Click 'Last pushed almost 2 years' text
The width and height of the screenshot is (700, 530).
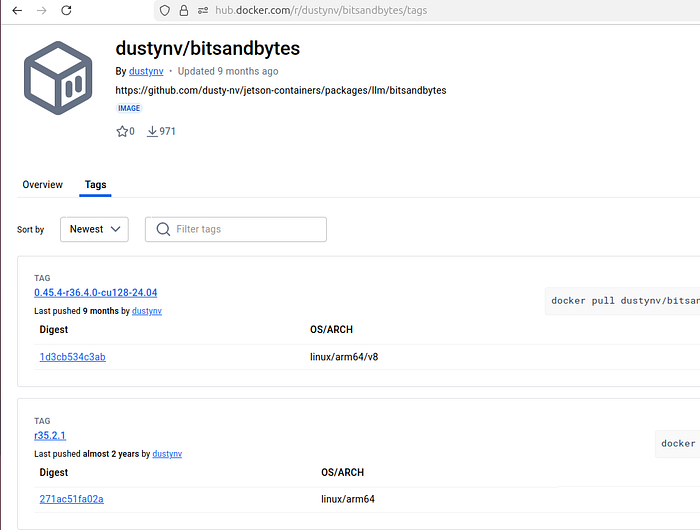[87, 454]
